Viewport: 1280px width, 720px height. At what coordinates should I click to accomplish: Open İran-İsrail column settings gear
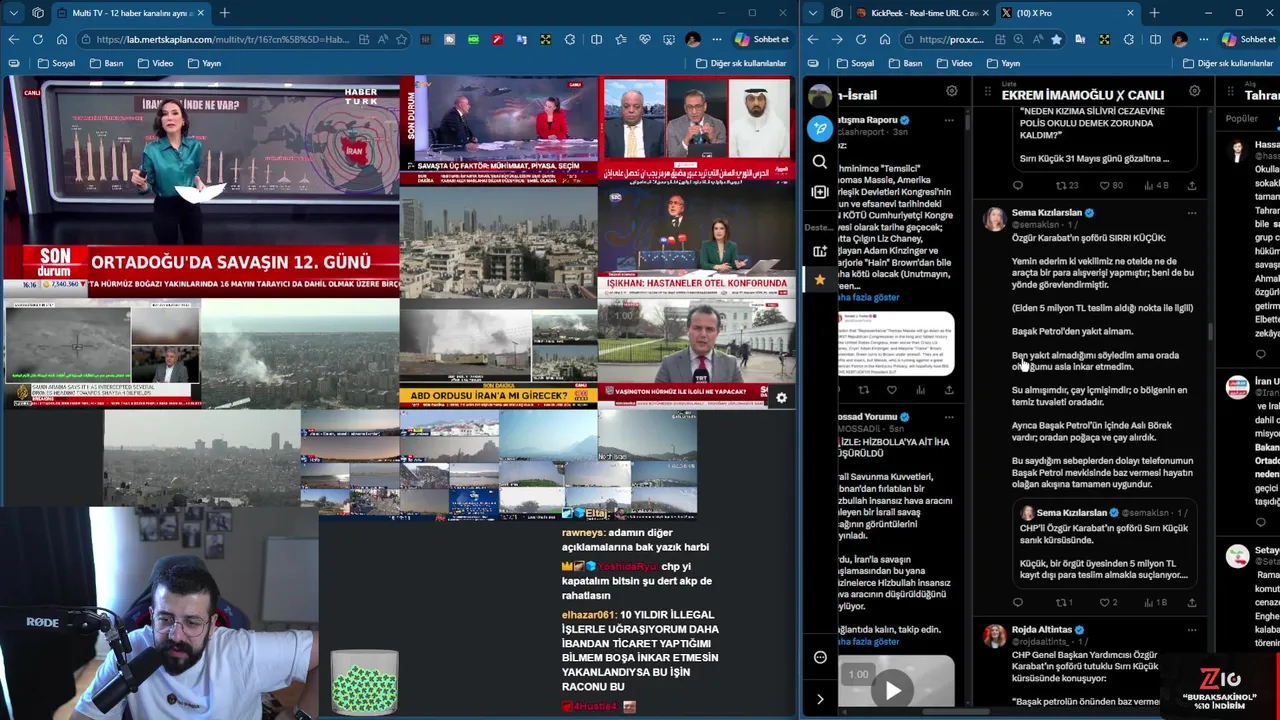(x=951, y=91)
